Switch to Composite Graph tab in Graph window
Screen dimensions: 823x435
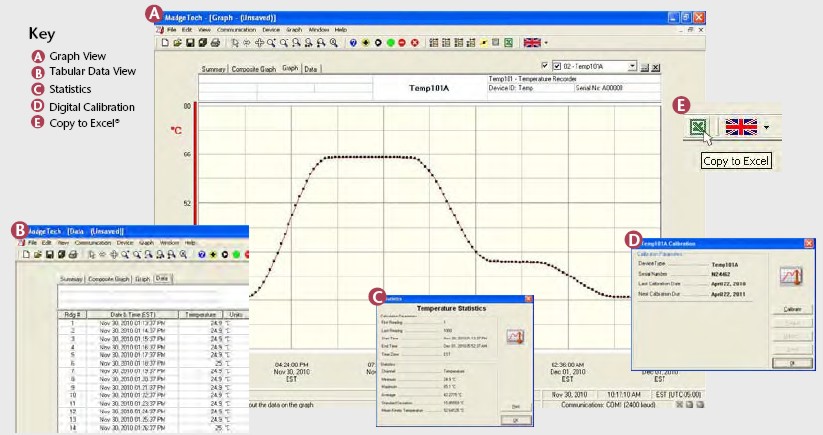point(254,69)
